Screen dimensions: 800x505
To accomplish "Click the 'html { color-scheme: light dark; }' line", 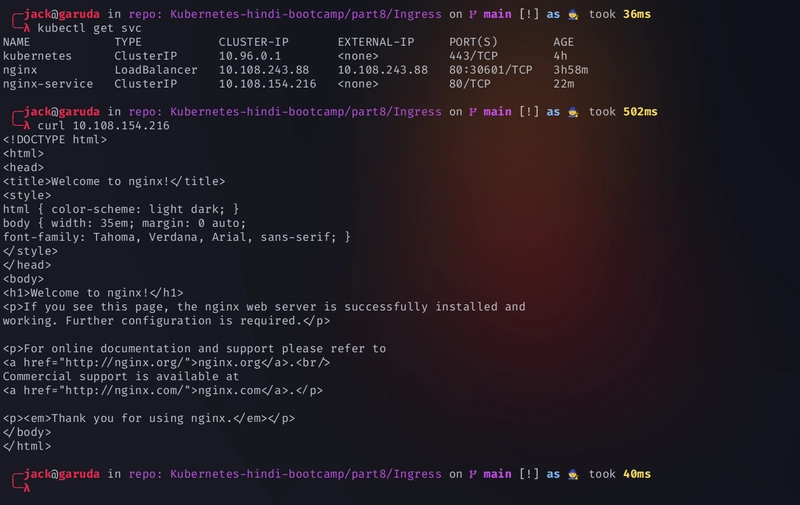I will [121, 209].
